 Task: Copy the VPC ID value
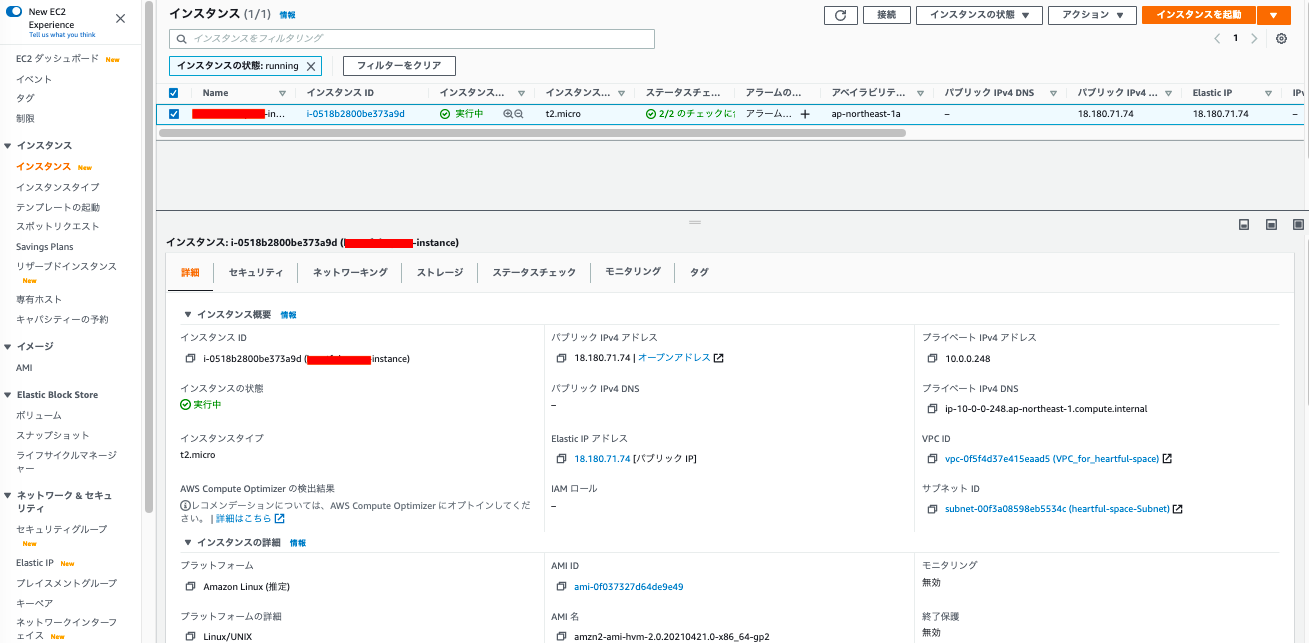[931, 459]
